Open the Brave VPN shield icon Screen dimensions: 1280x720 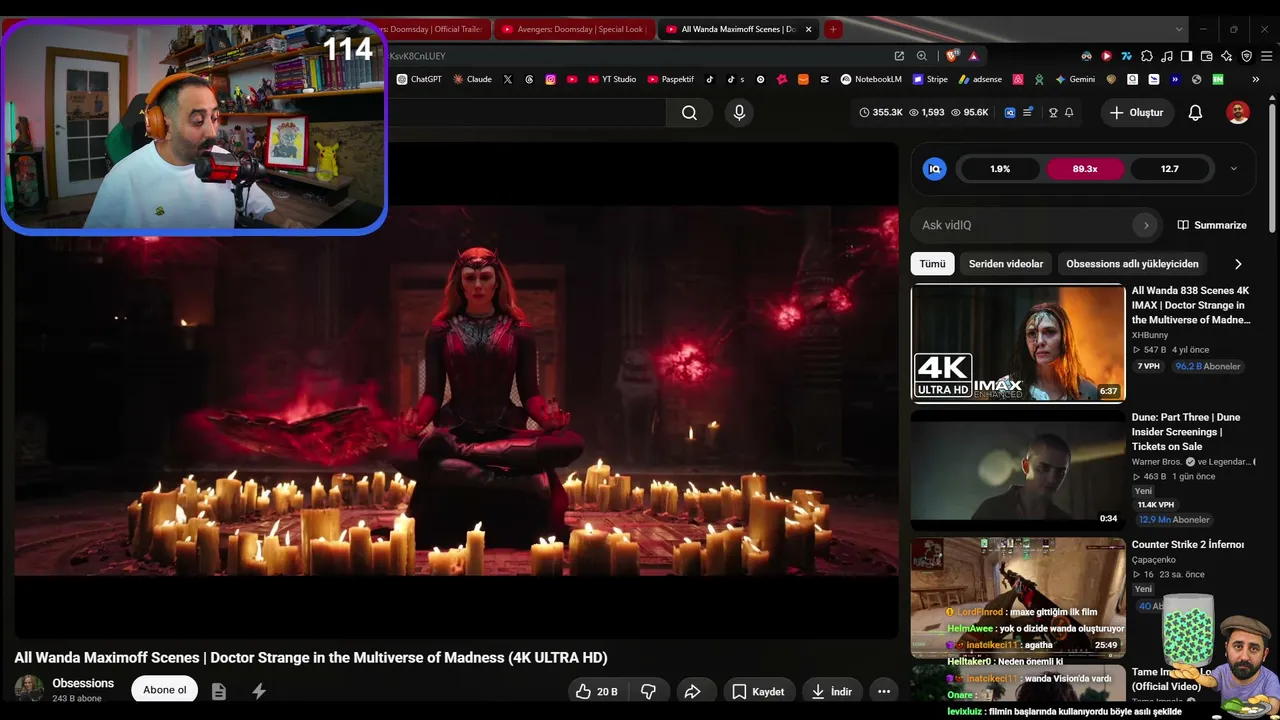(1246, 56)
